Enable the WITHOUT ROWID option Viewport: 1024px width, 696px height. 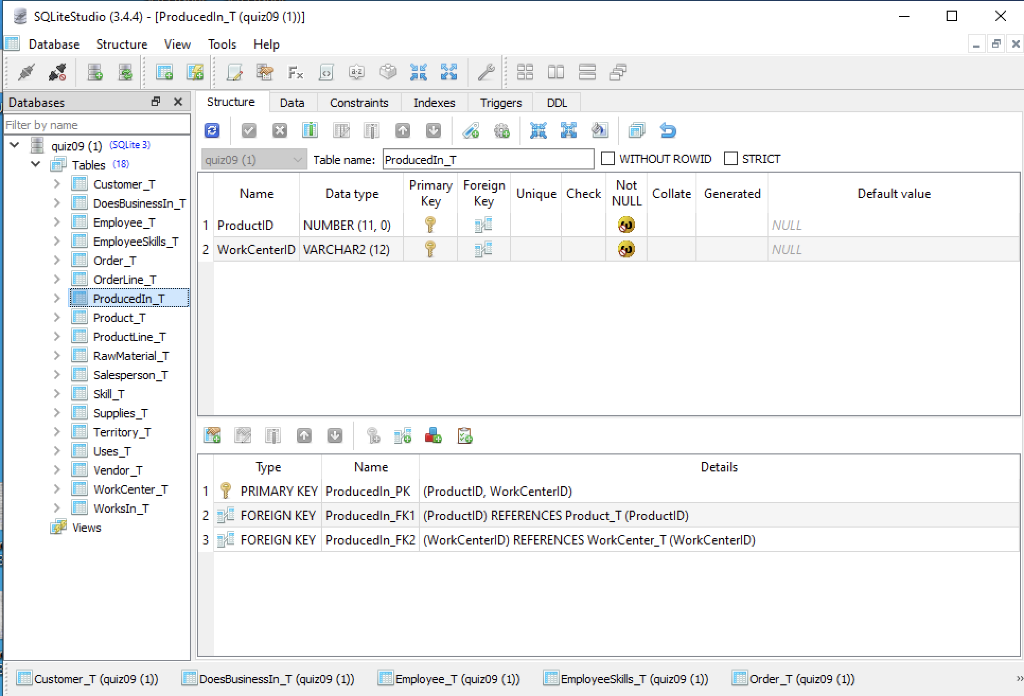coord(607,158)
